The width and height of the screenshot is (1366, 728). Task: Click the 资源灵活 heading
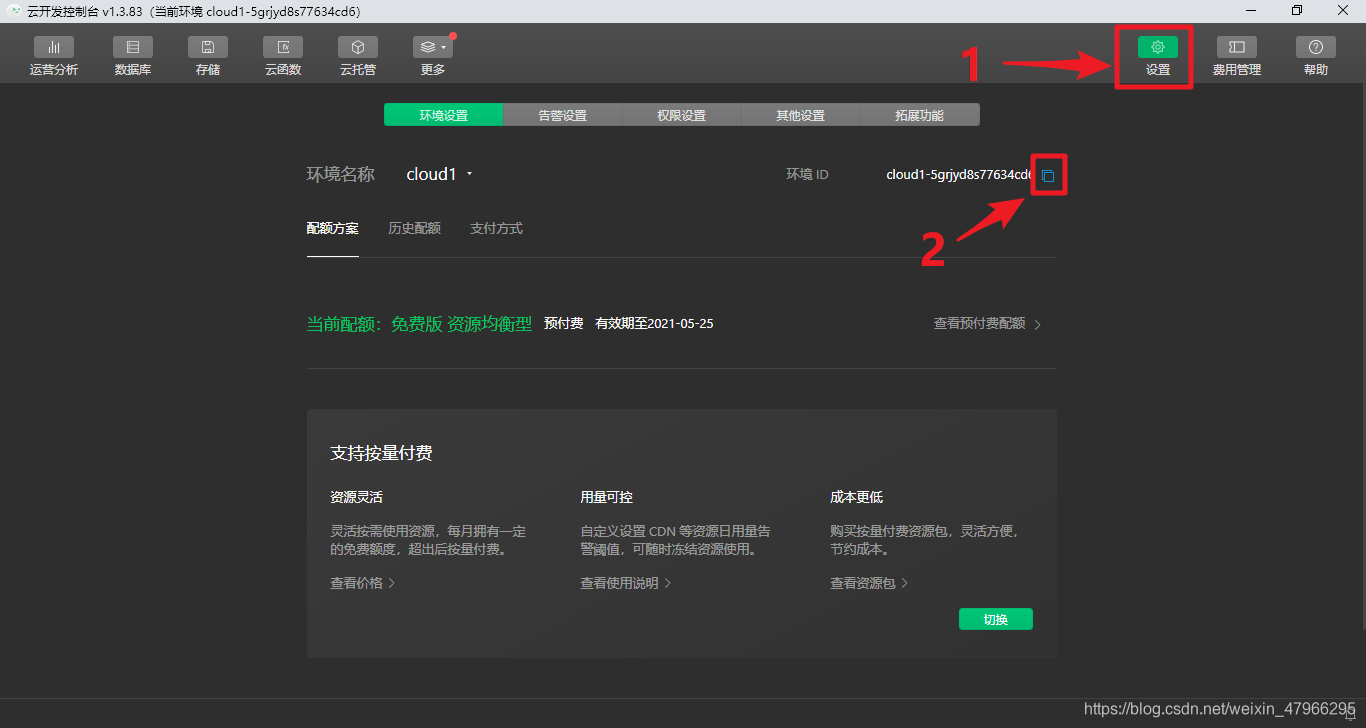(x=356, y=497)
